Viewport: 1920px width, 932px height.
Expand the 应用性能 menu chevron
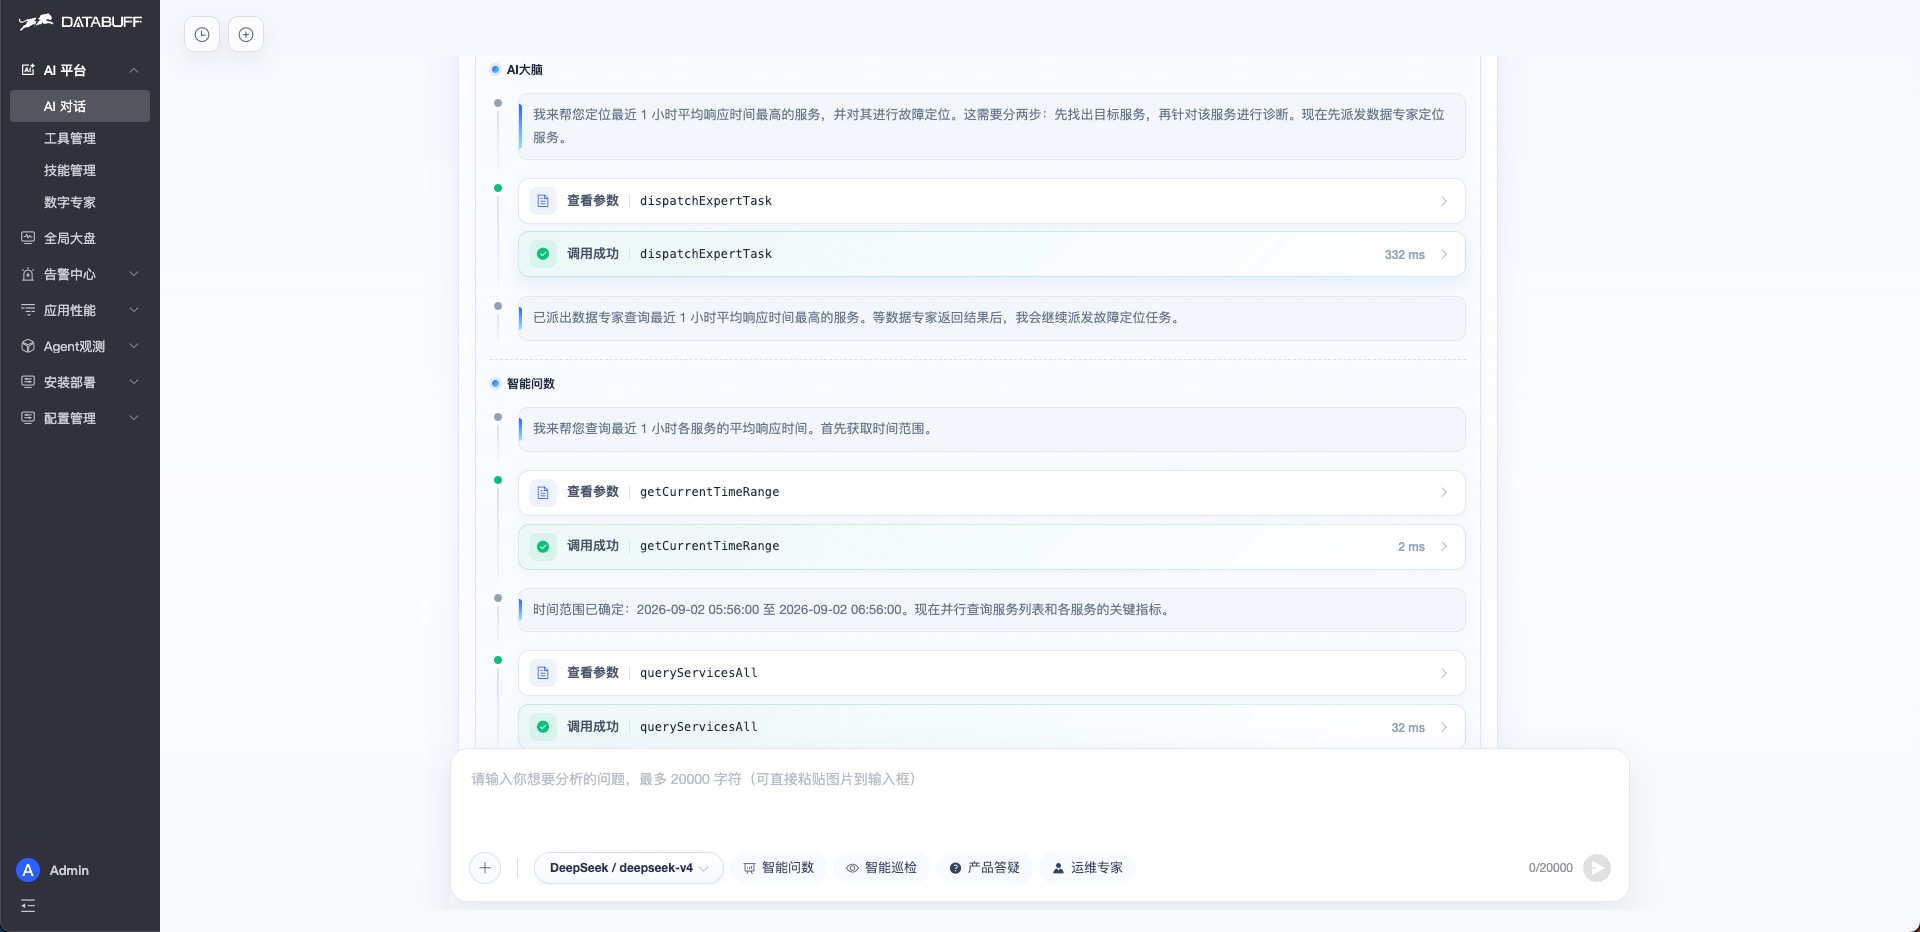click(x=134, y=310)
